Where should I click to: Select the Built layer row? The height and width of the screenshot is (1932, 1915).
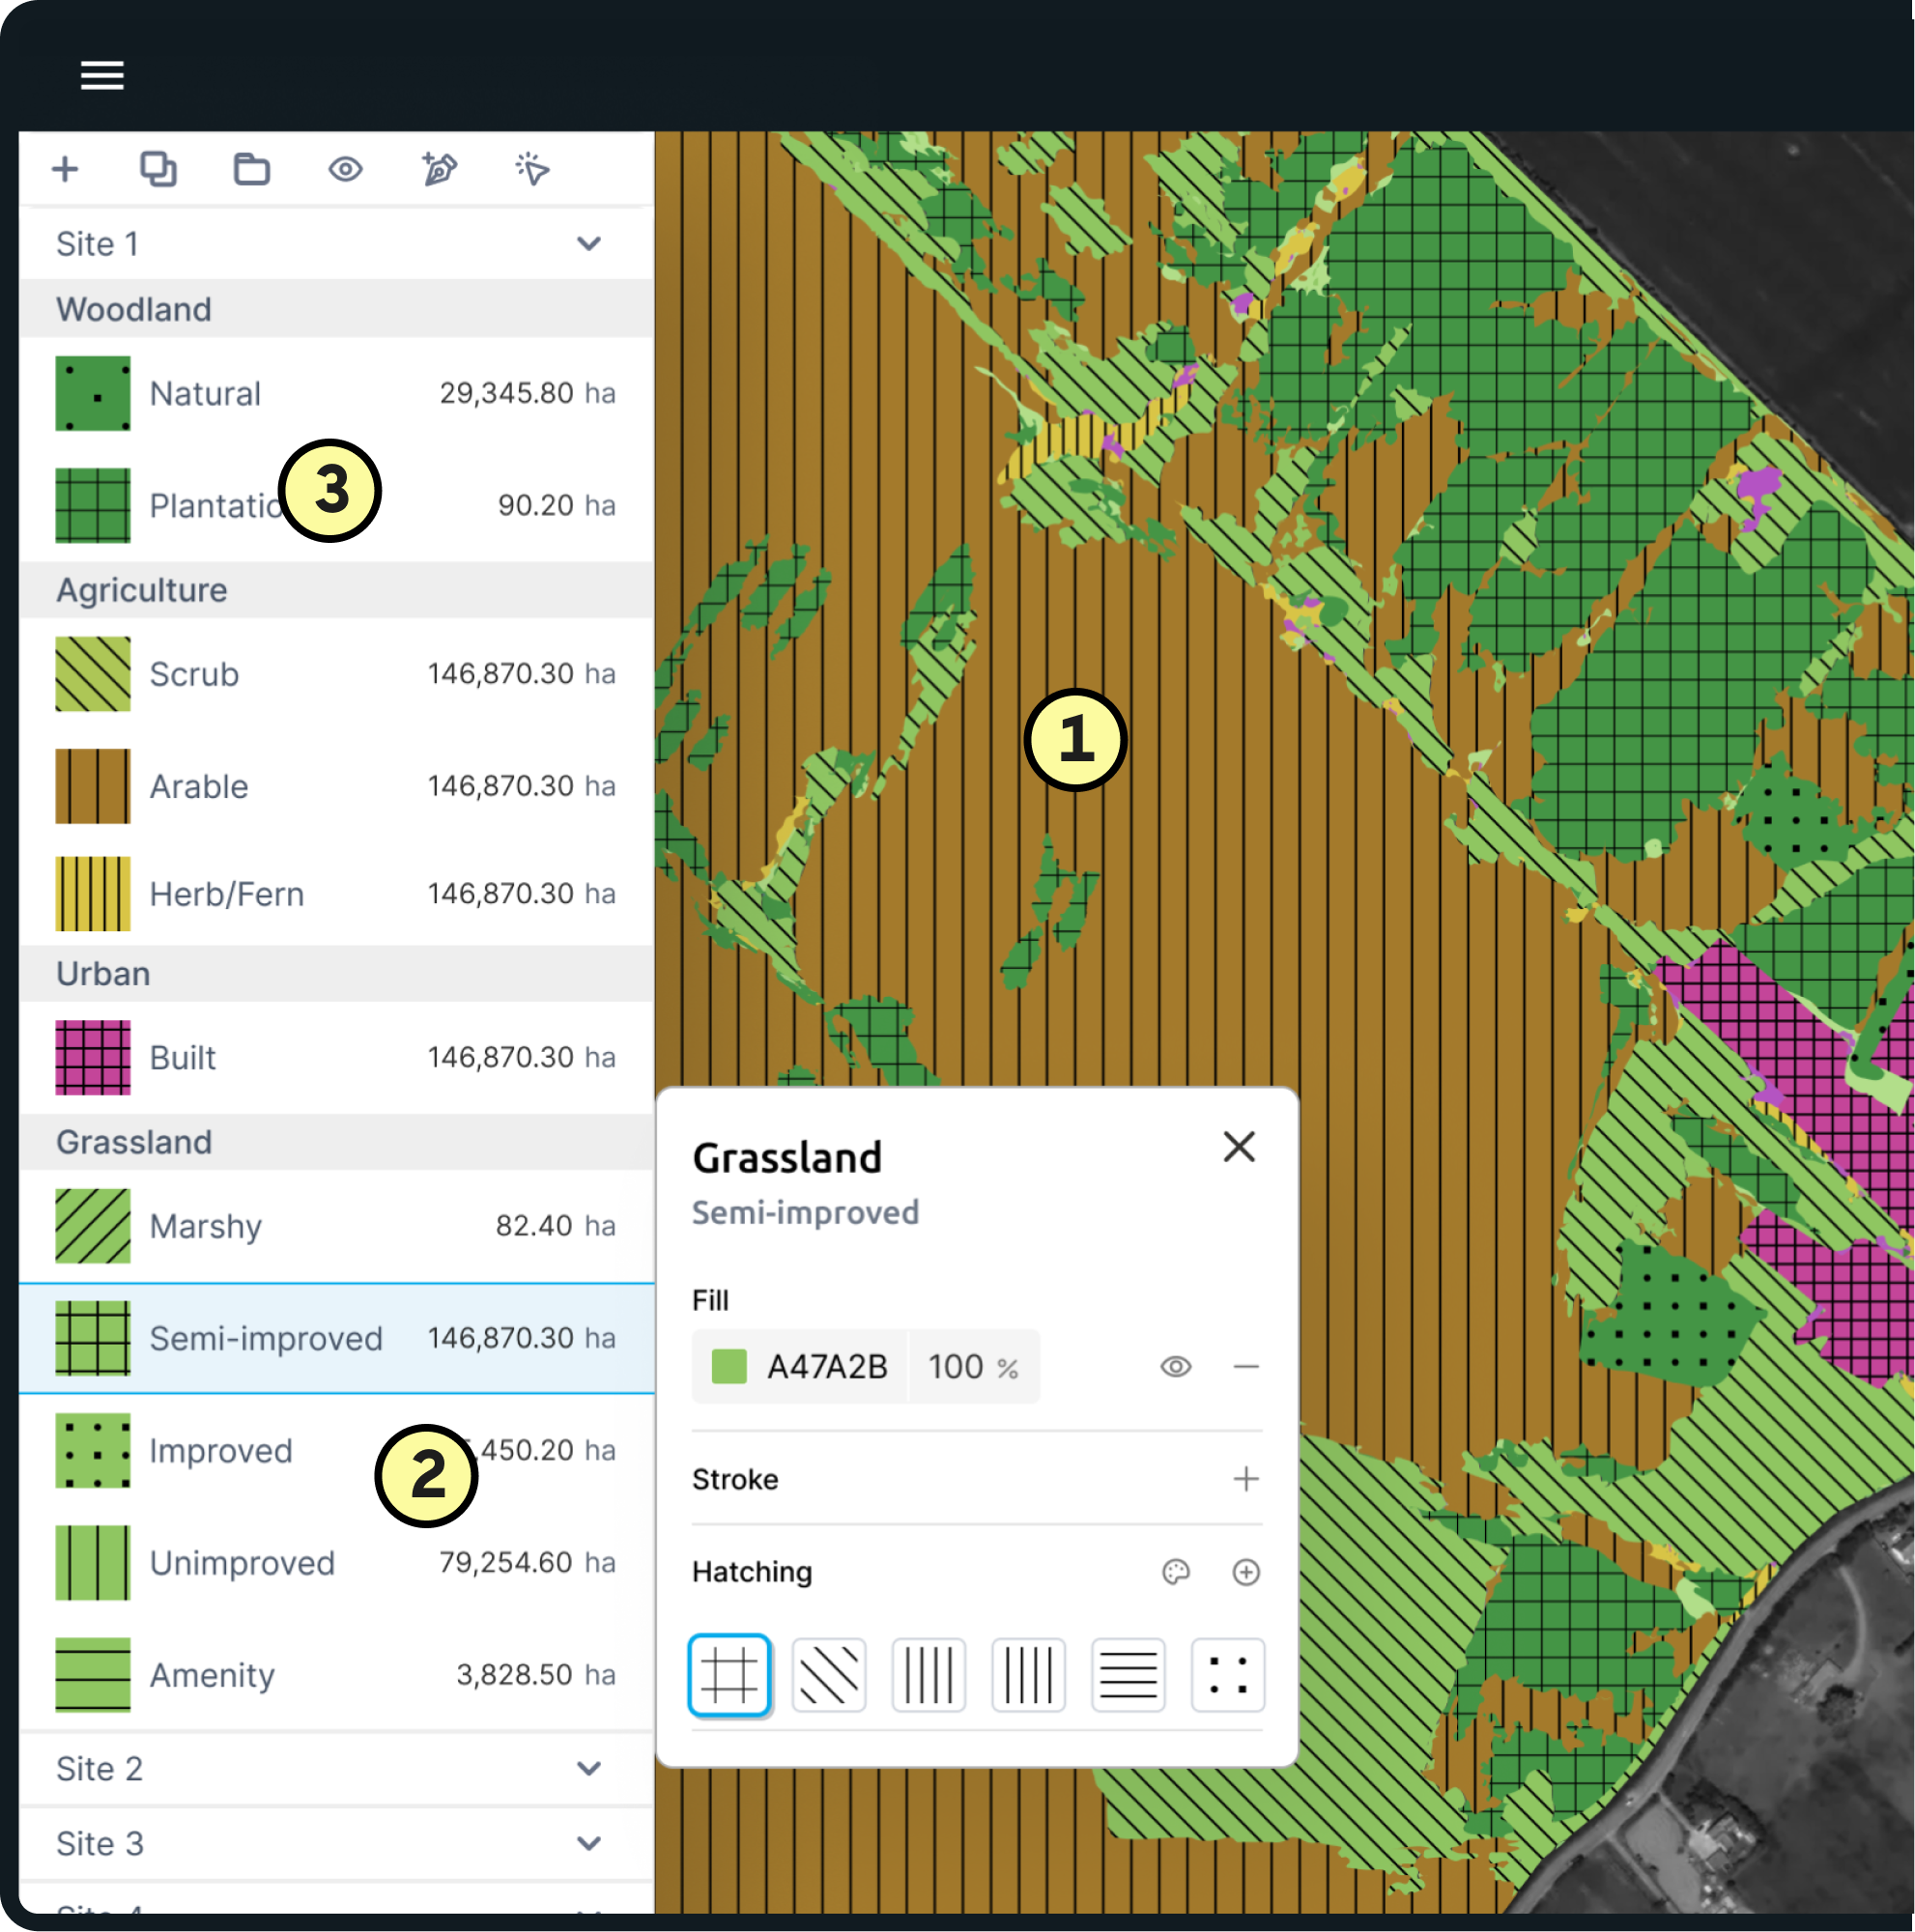337,1058
